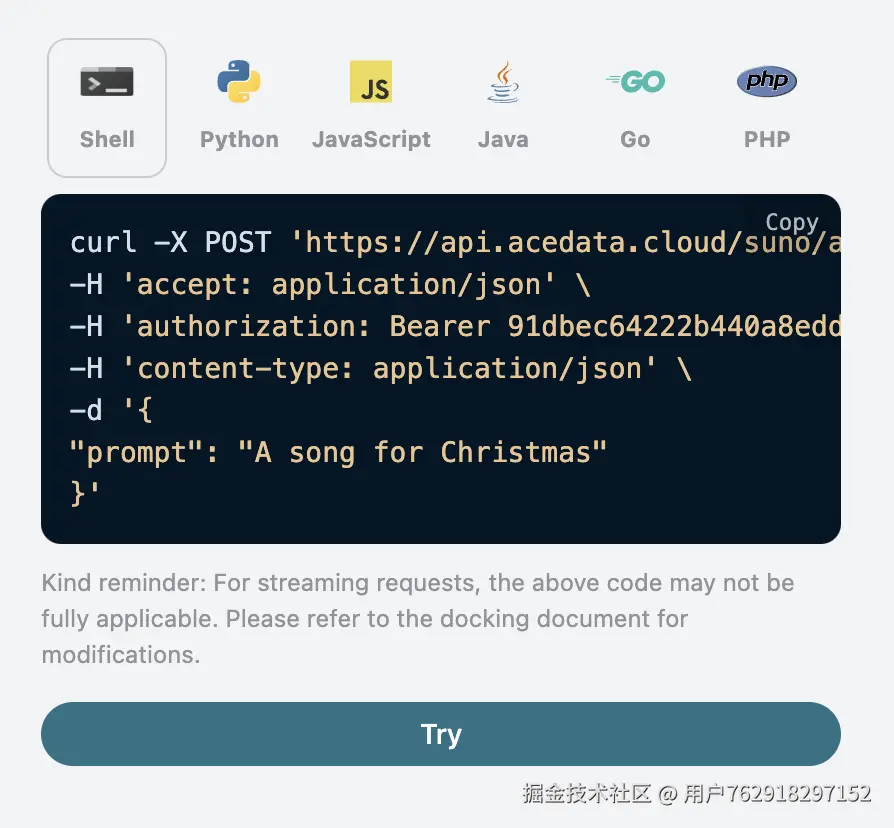Click the content-type header line
894x828 pixels.
tap(380, 368)
